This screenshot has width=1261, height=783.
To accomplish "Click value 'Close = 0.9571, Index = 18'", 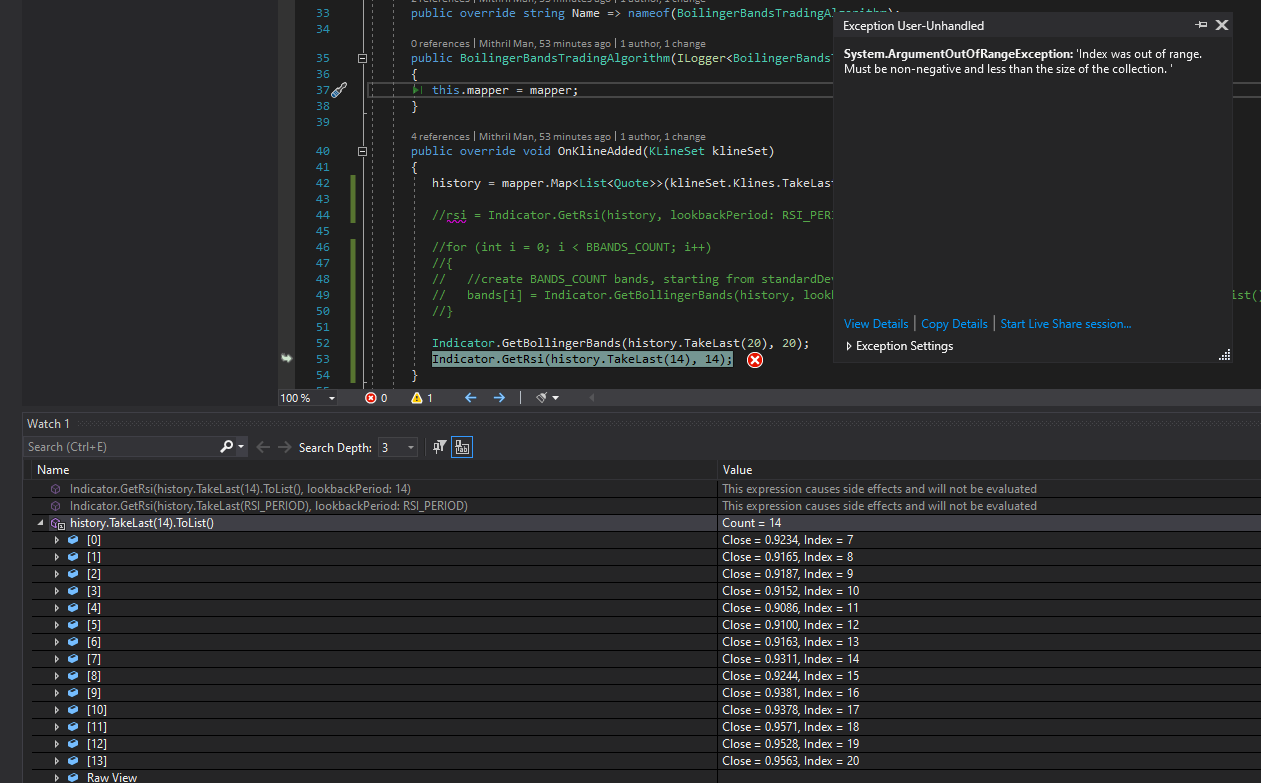I will (x=790, y=727).
